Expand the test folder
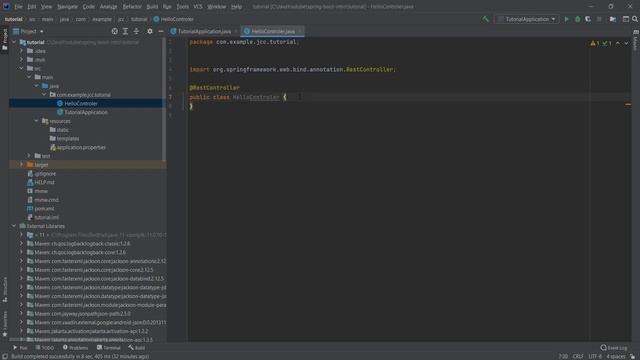 [x=29, y=156]
